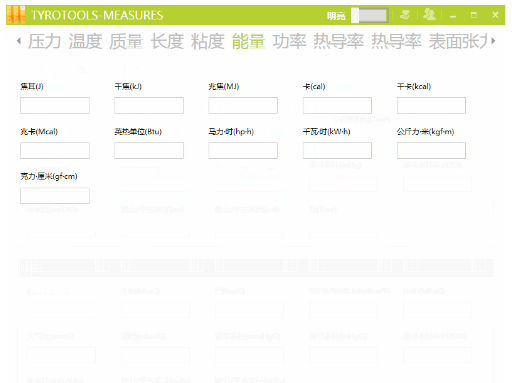Select the 克力·厘米(gf·cm) input field
The width and height of the screenshot is (512, 383).
coord(55,195)
